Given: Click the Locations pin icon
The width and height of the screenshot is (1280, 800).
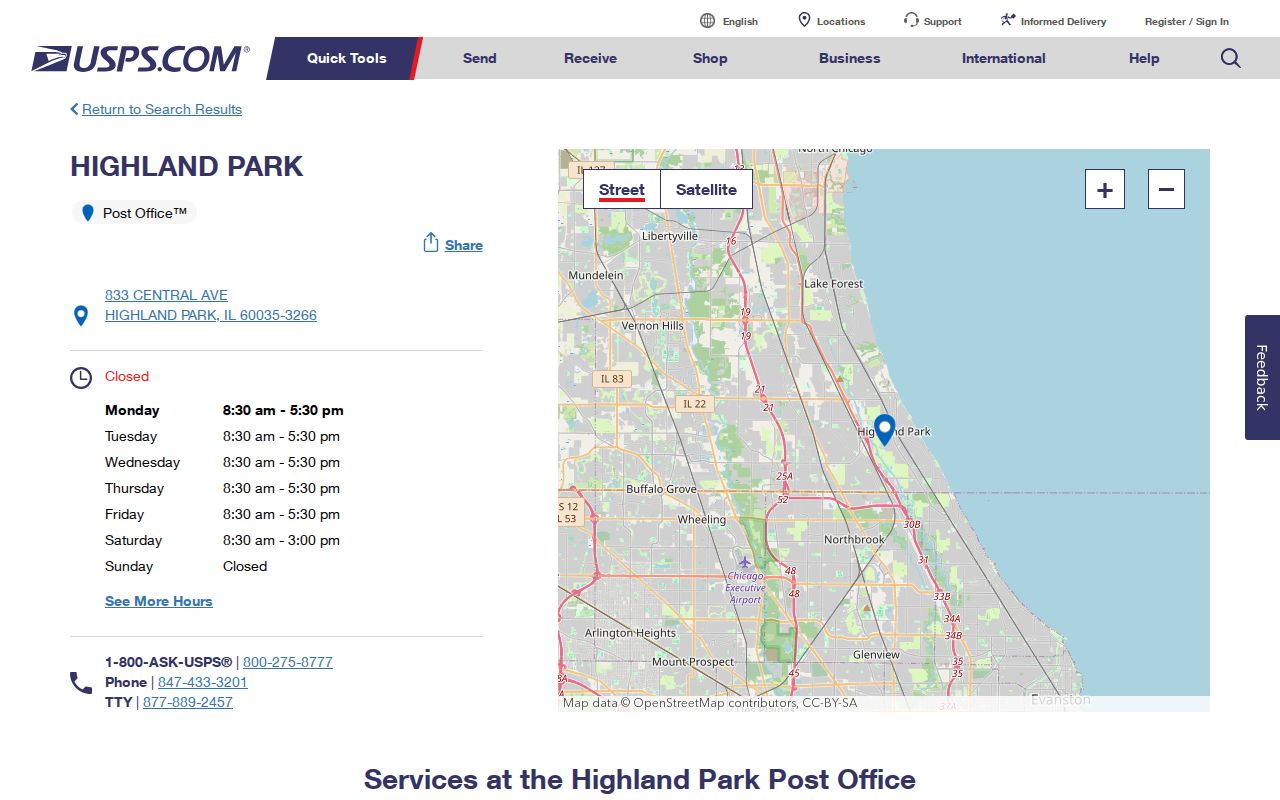Looking at the screenshot, I should pos(804,20).
